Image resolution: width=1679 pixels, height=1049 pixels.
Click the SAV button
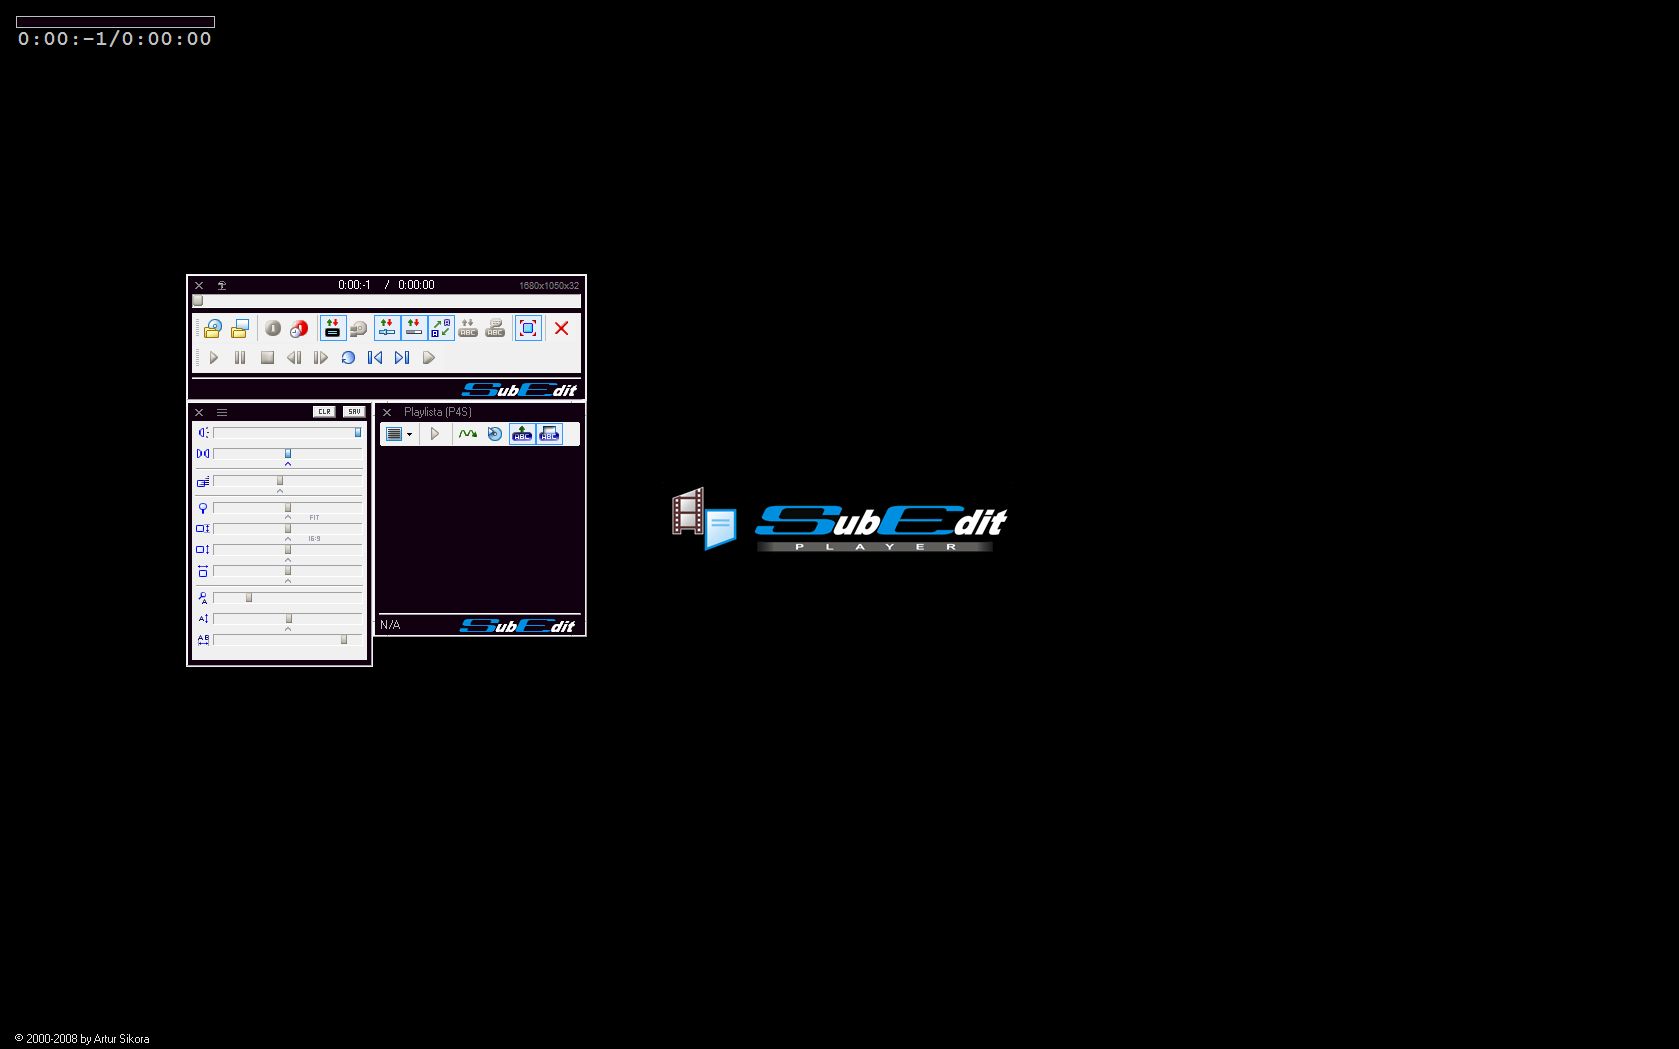point(354,412)
